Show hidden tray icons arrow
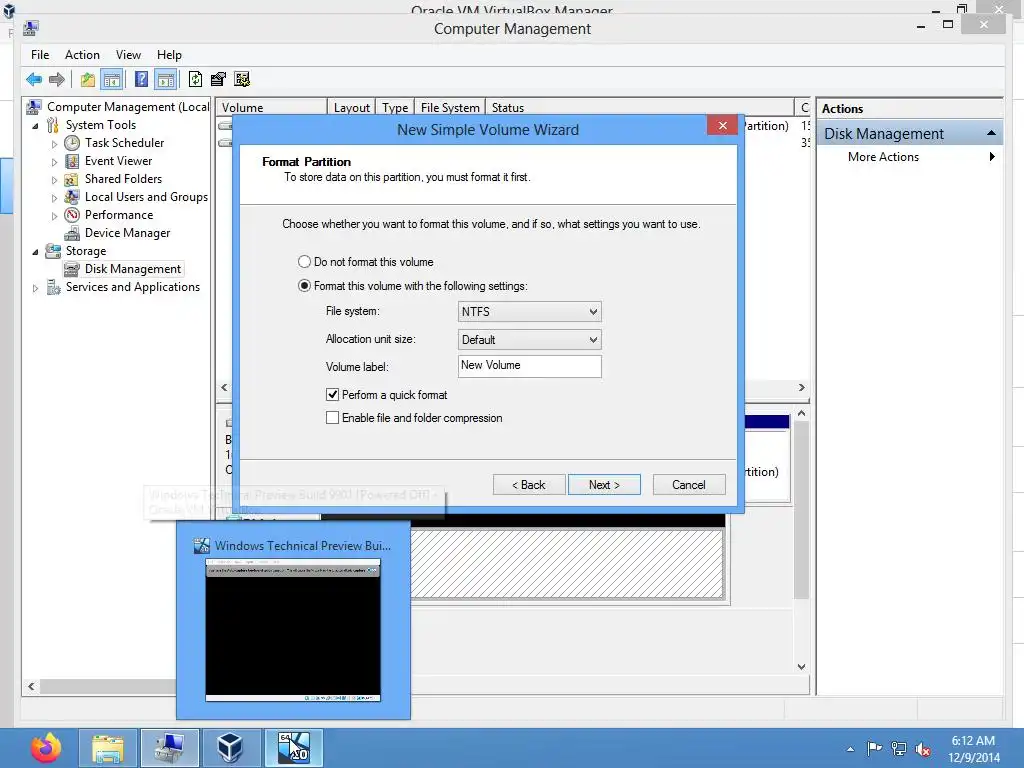 [x=850, y=749]
